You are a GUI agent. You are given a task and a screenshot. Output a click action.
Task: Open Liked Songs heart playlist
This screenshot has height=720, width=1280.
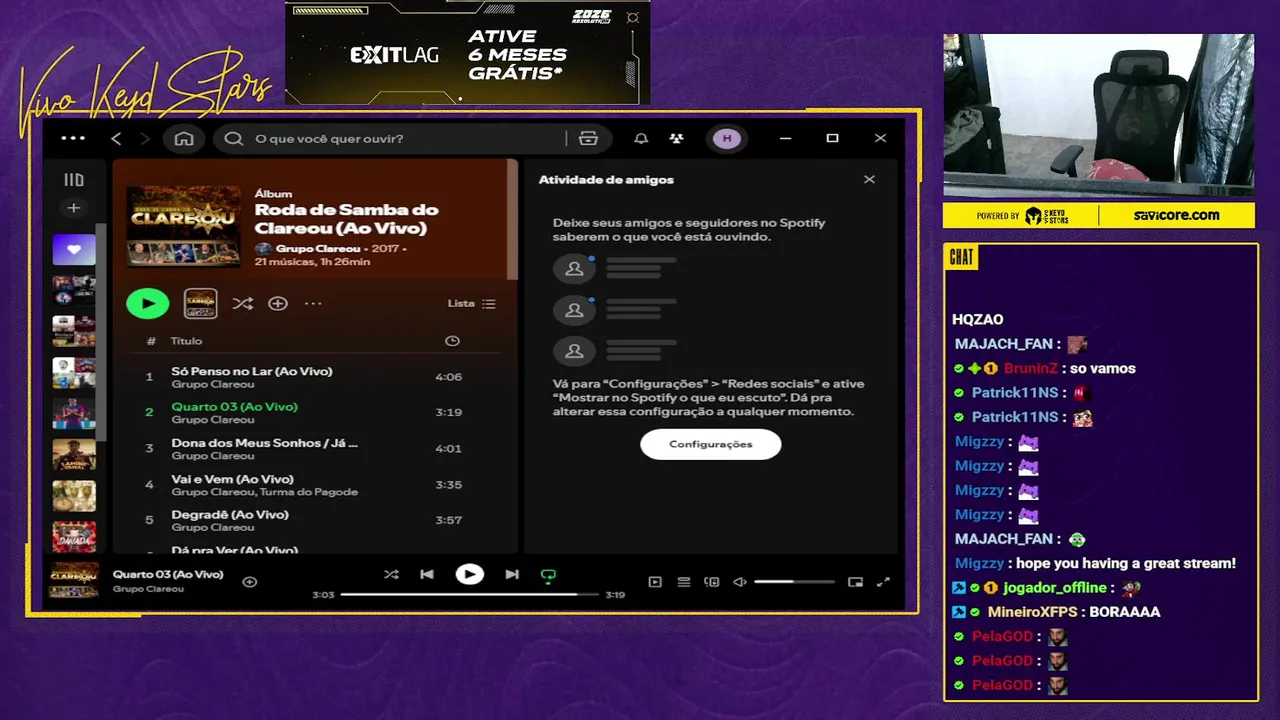click(74, 250)
